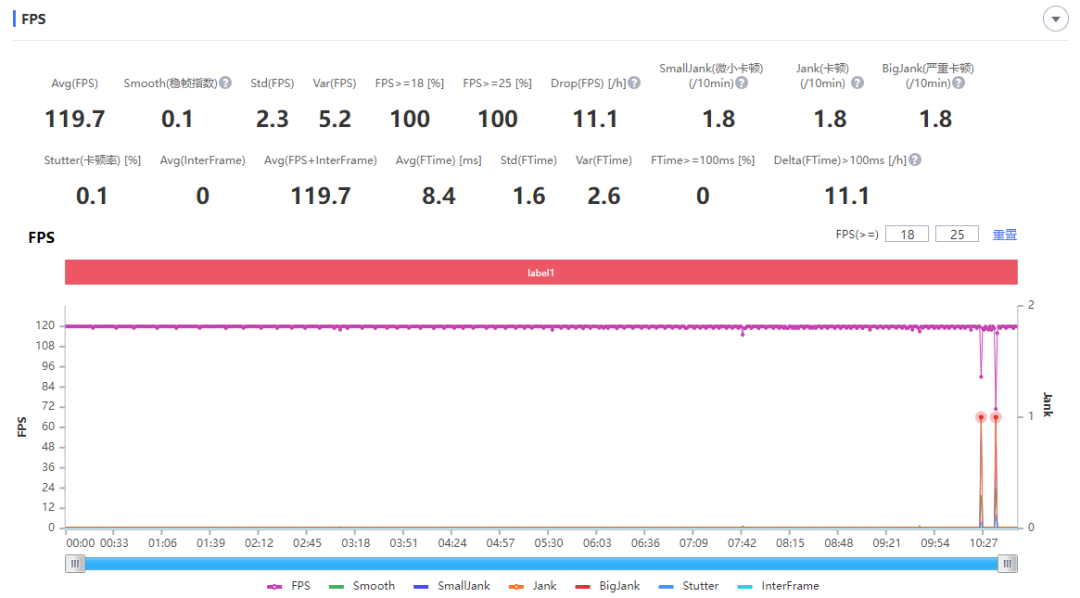
Task: Collapse the FPS panel with the dropdown arrow
Action: (1055, 19)
